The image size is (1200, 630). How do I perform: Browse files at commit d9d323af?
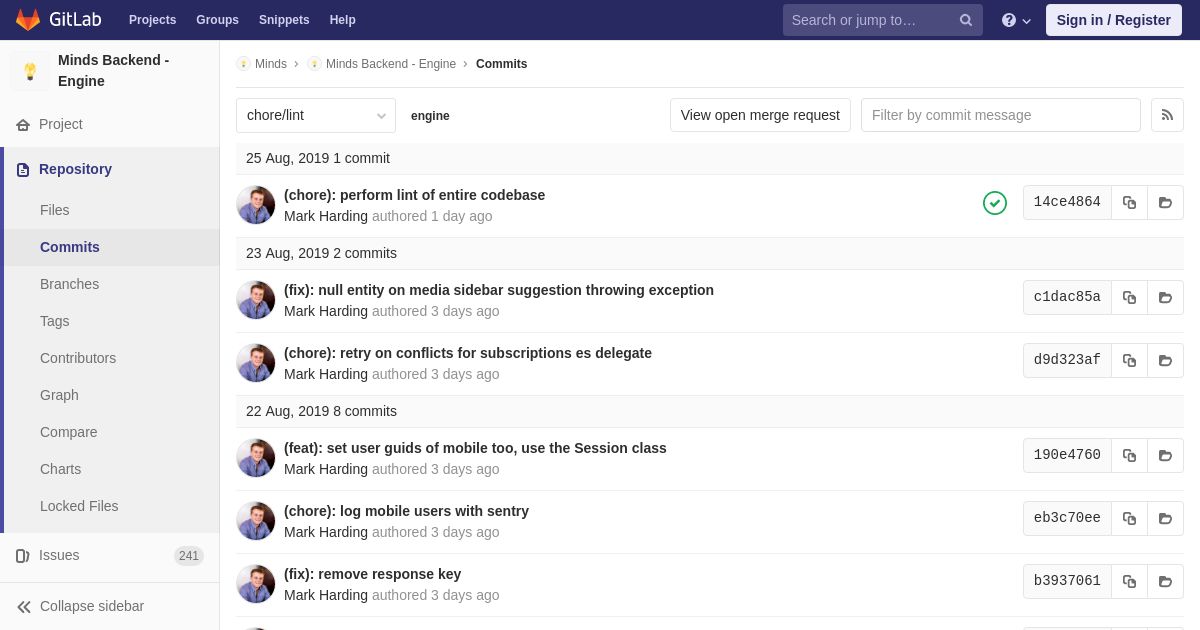pos(1165,360)
